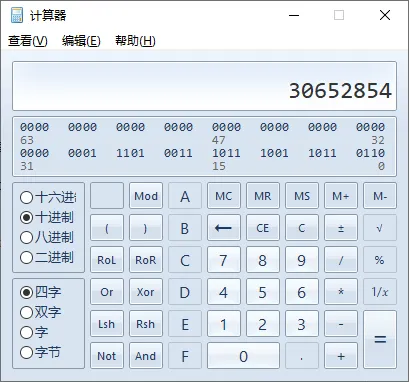Viewport: 409px width, 382px height.
Task: Click the MS memory store button
Action: 302,196
